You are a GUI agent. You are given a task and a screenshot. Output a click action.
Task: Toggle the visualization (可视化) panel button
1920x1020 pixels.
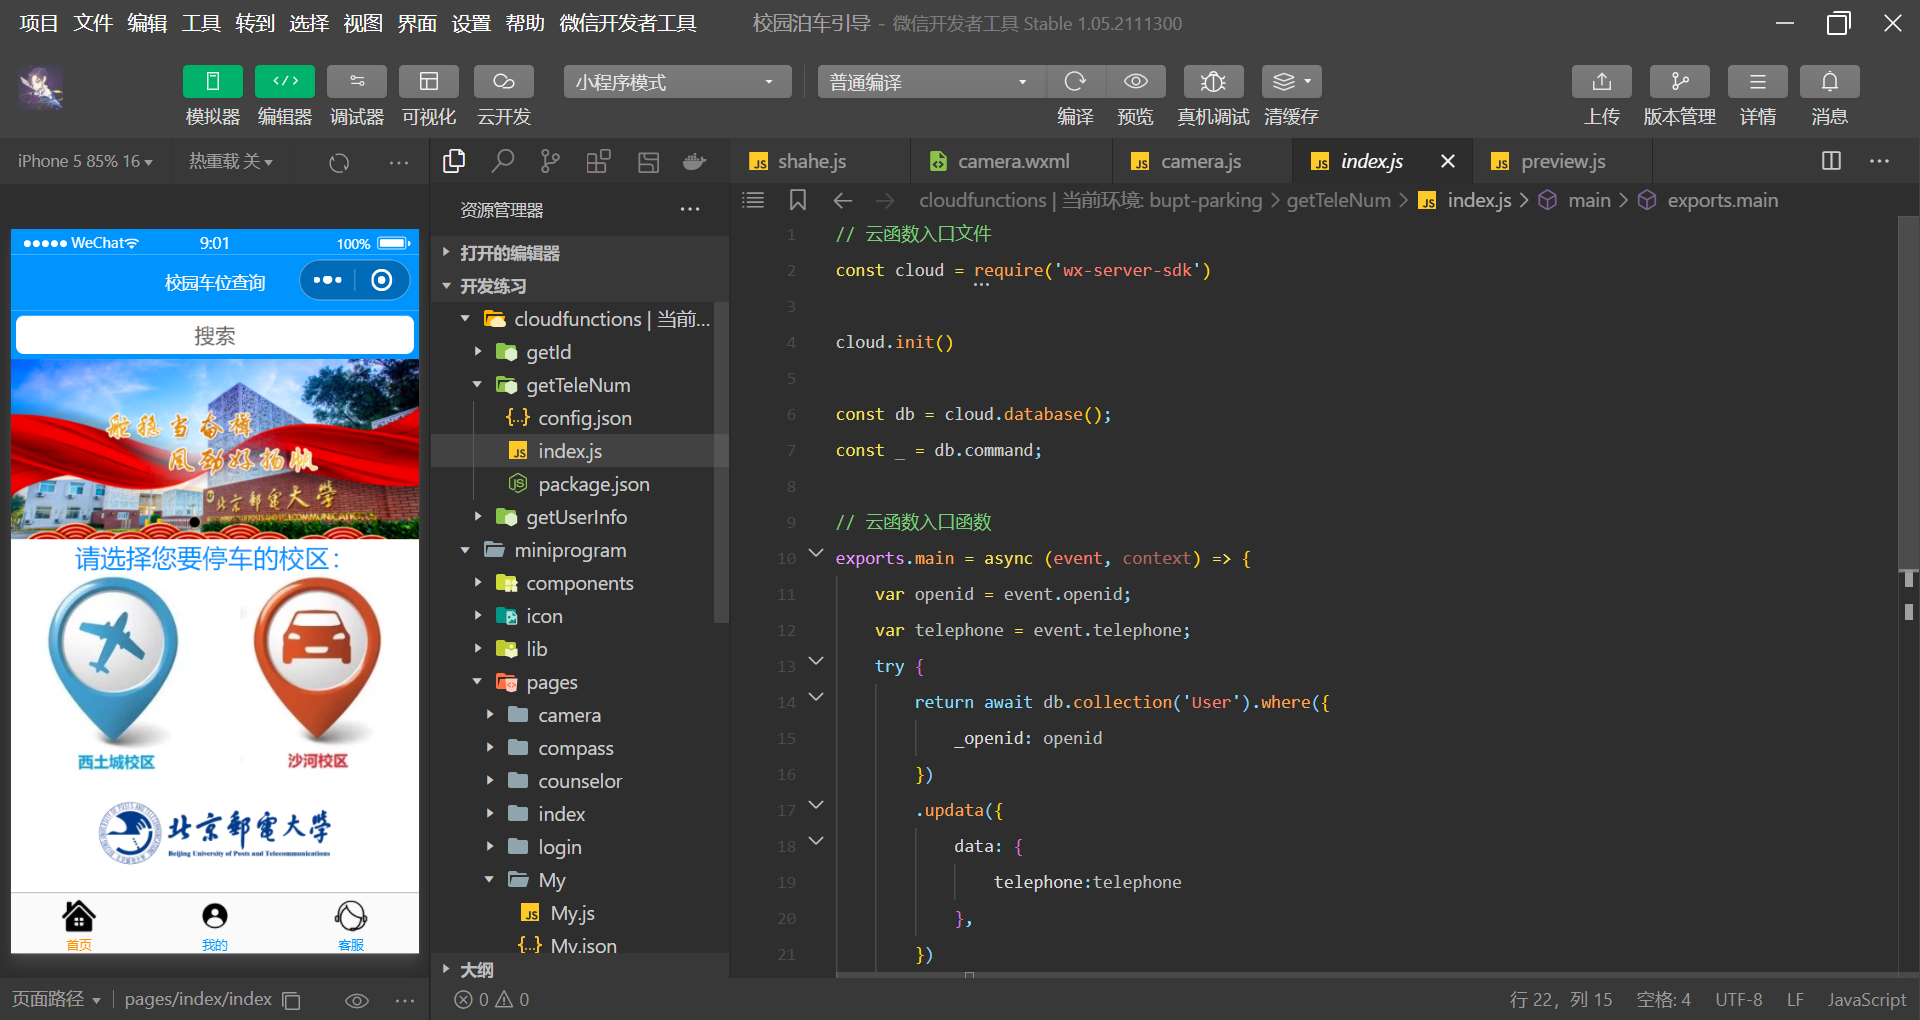coord(429,82)
